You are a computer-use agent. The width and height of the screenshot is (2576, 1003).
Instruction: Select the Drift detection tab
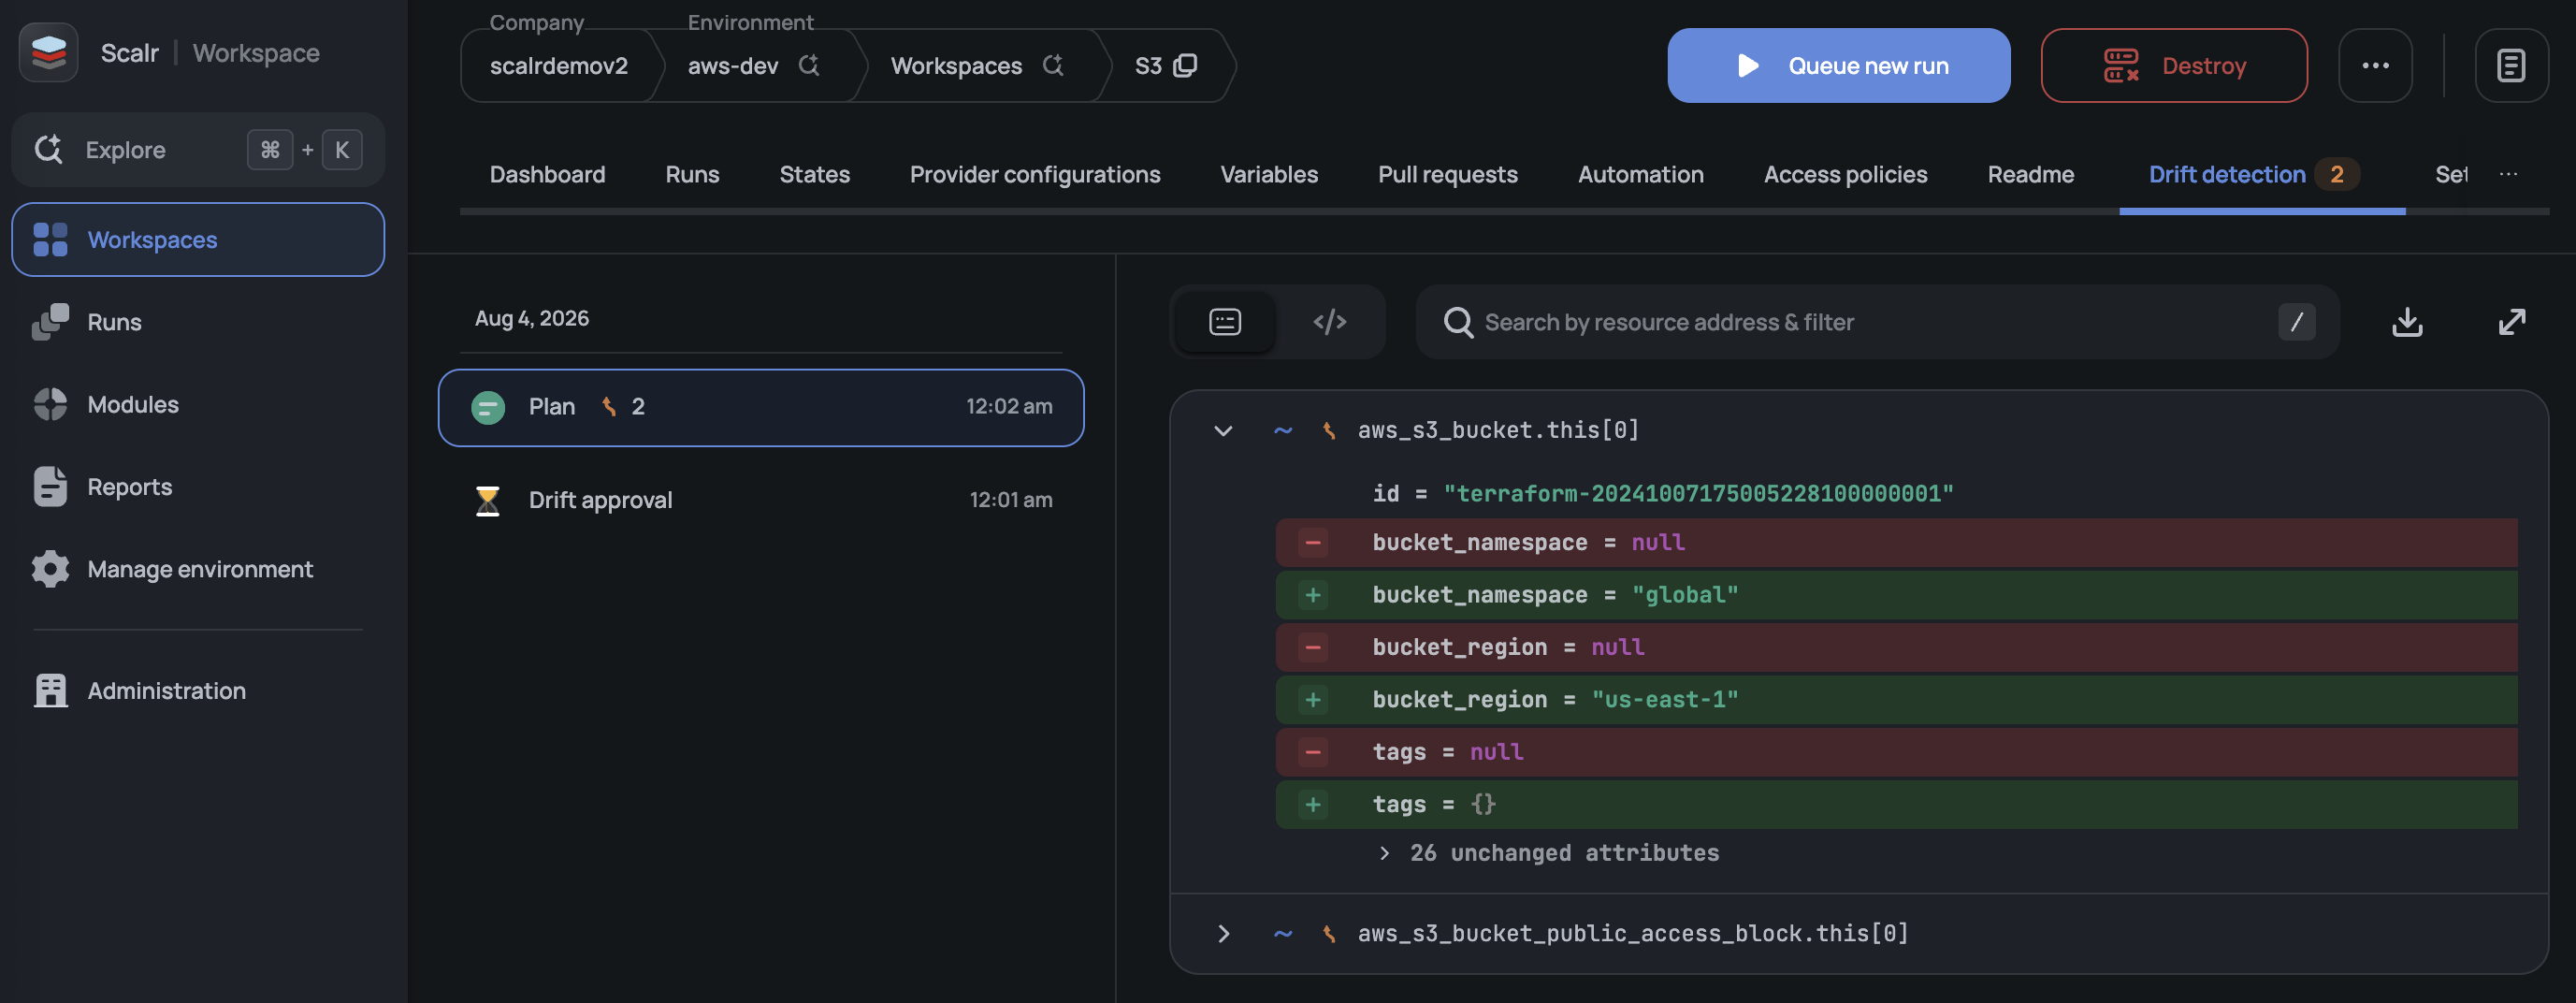pyautogui.click(x=2227, y=174)
